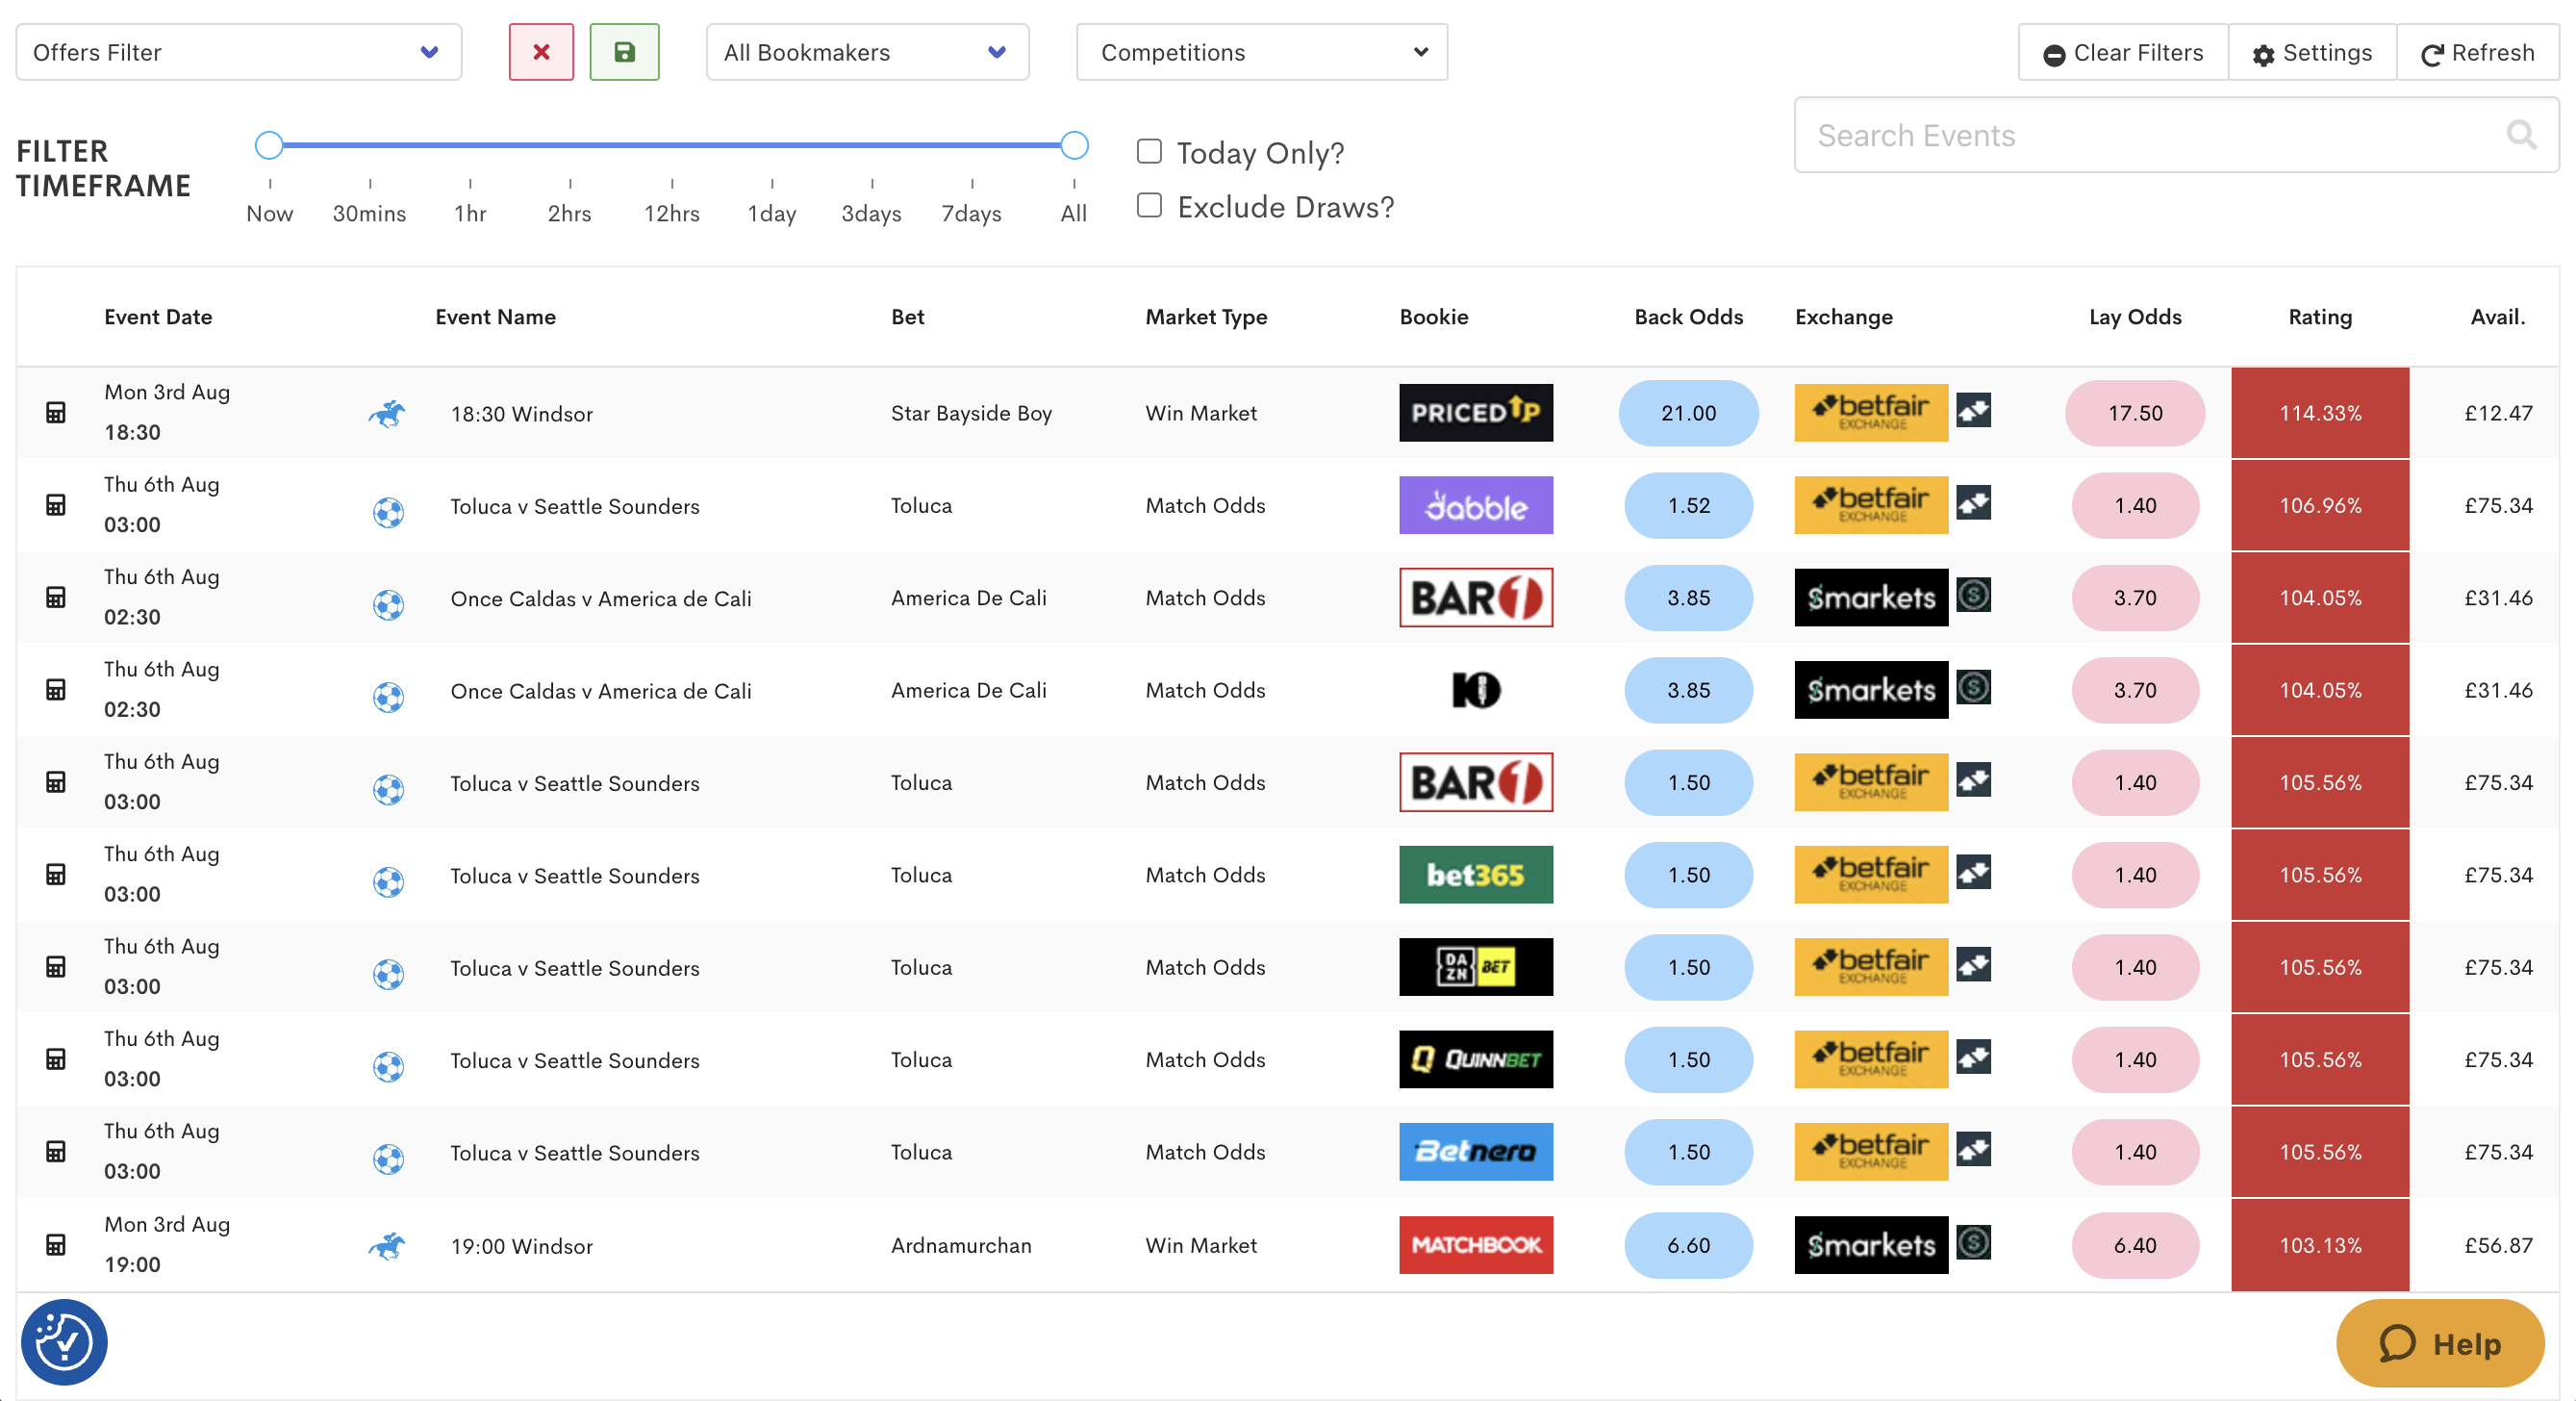Click the right timeframe slider handle at All
The width and height of the screenshot is (2576, 1401).
click(x=1074, y=145)
